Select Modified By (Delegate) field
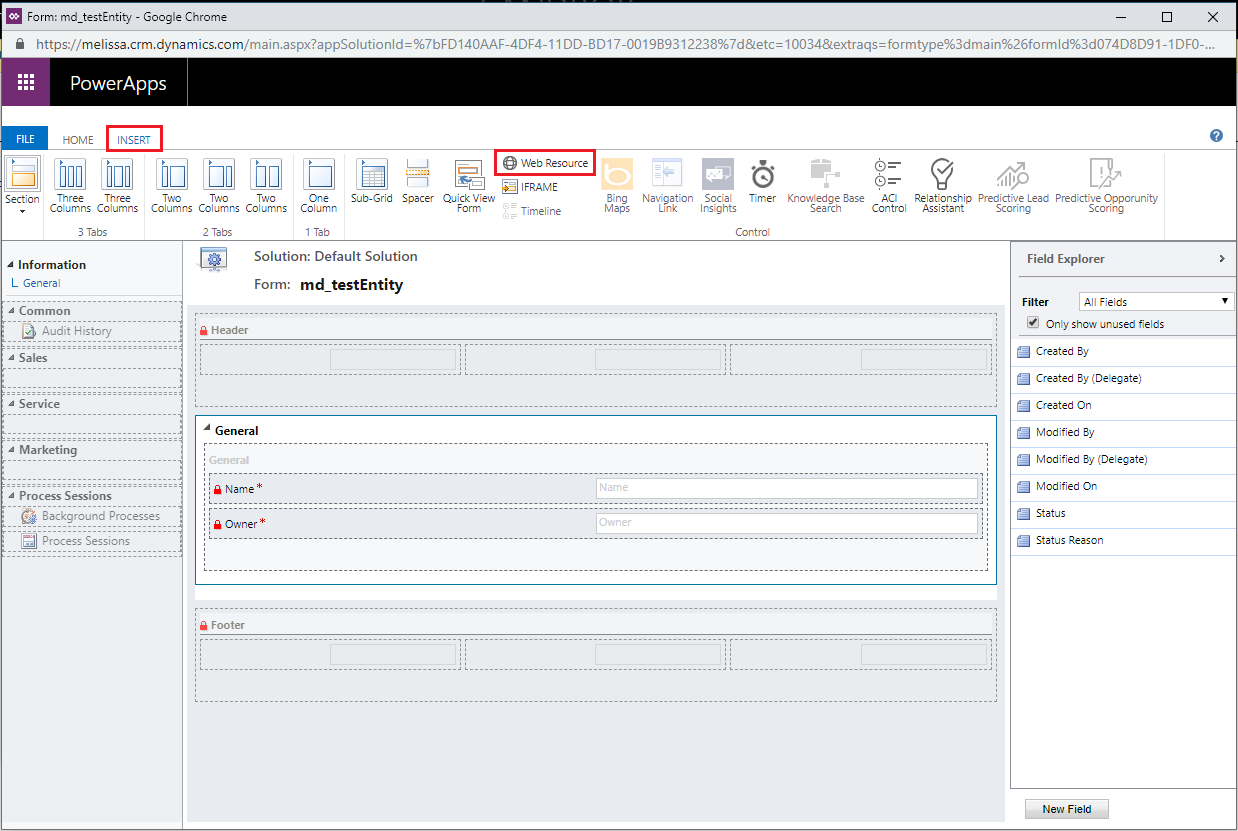The image size is (1238, 831). tap(1124, 460)
